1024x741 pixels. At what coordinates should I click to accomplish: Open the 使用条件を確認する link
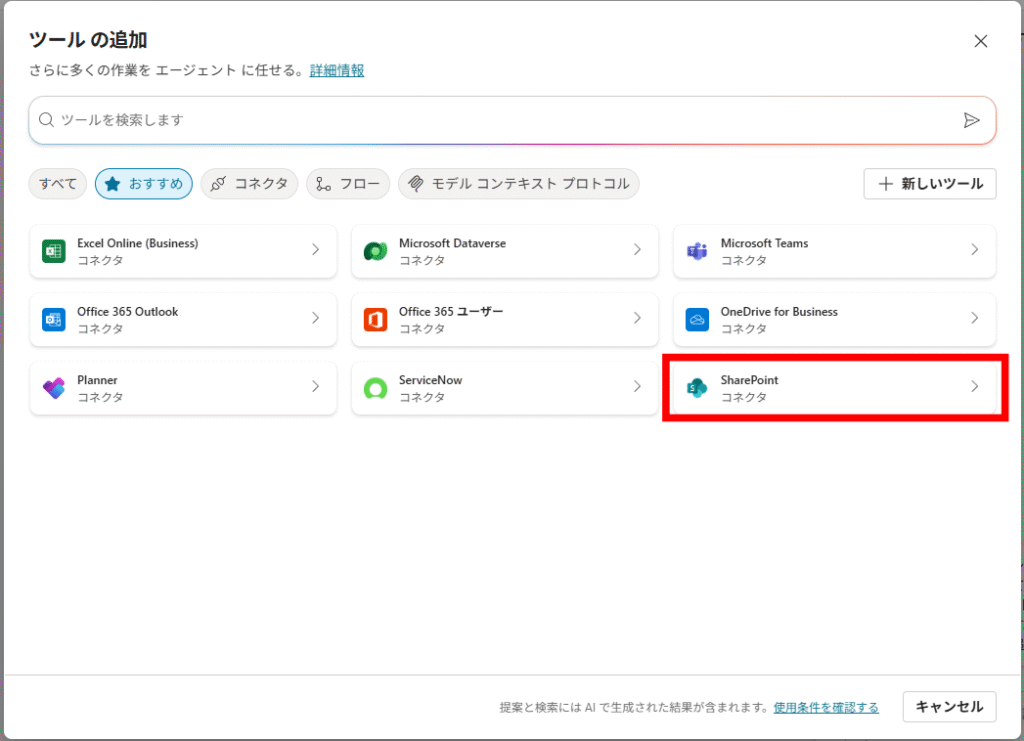pyautogui.click(x=826, y=707)
